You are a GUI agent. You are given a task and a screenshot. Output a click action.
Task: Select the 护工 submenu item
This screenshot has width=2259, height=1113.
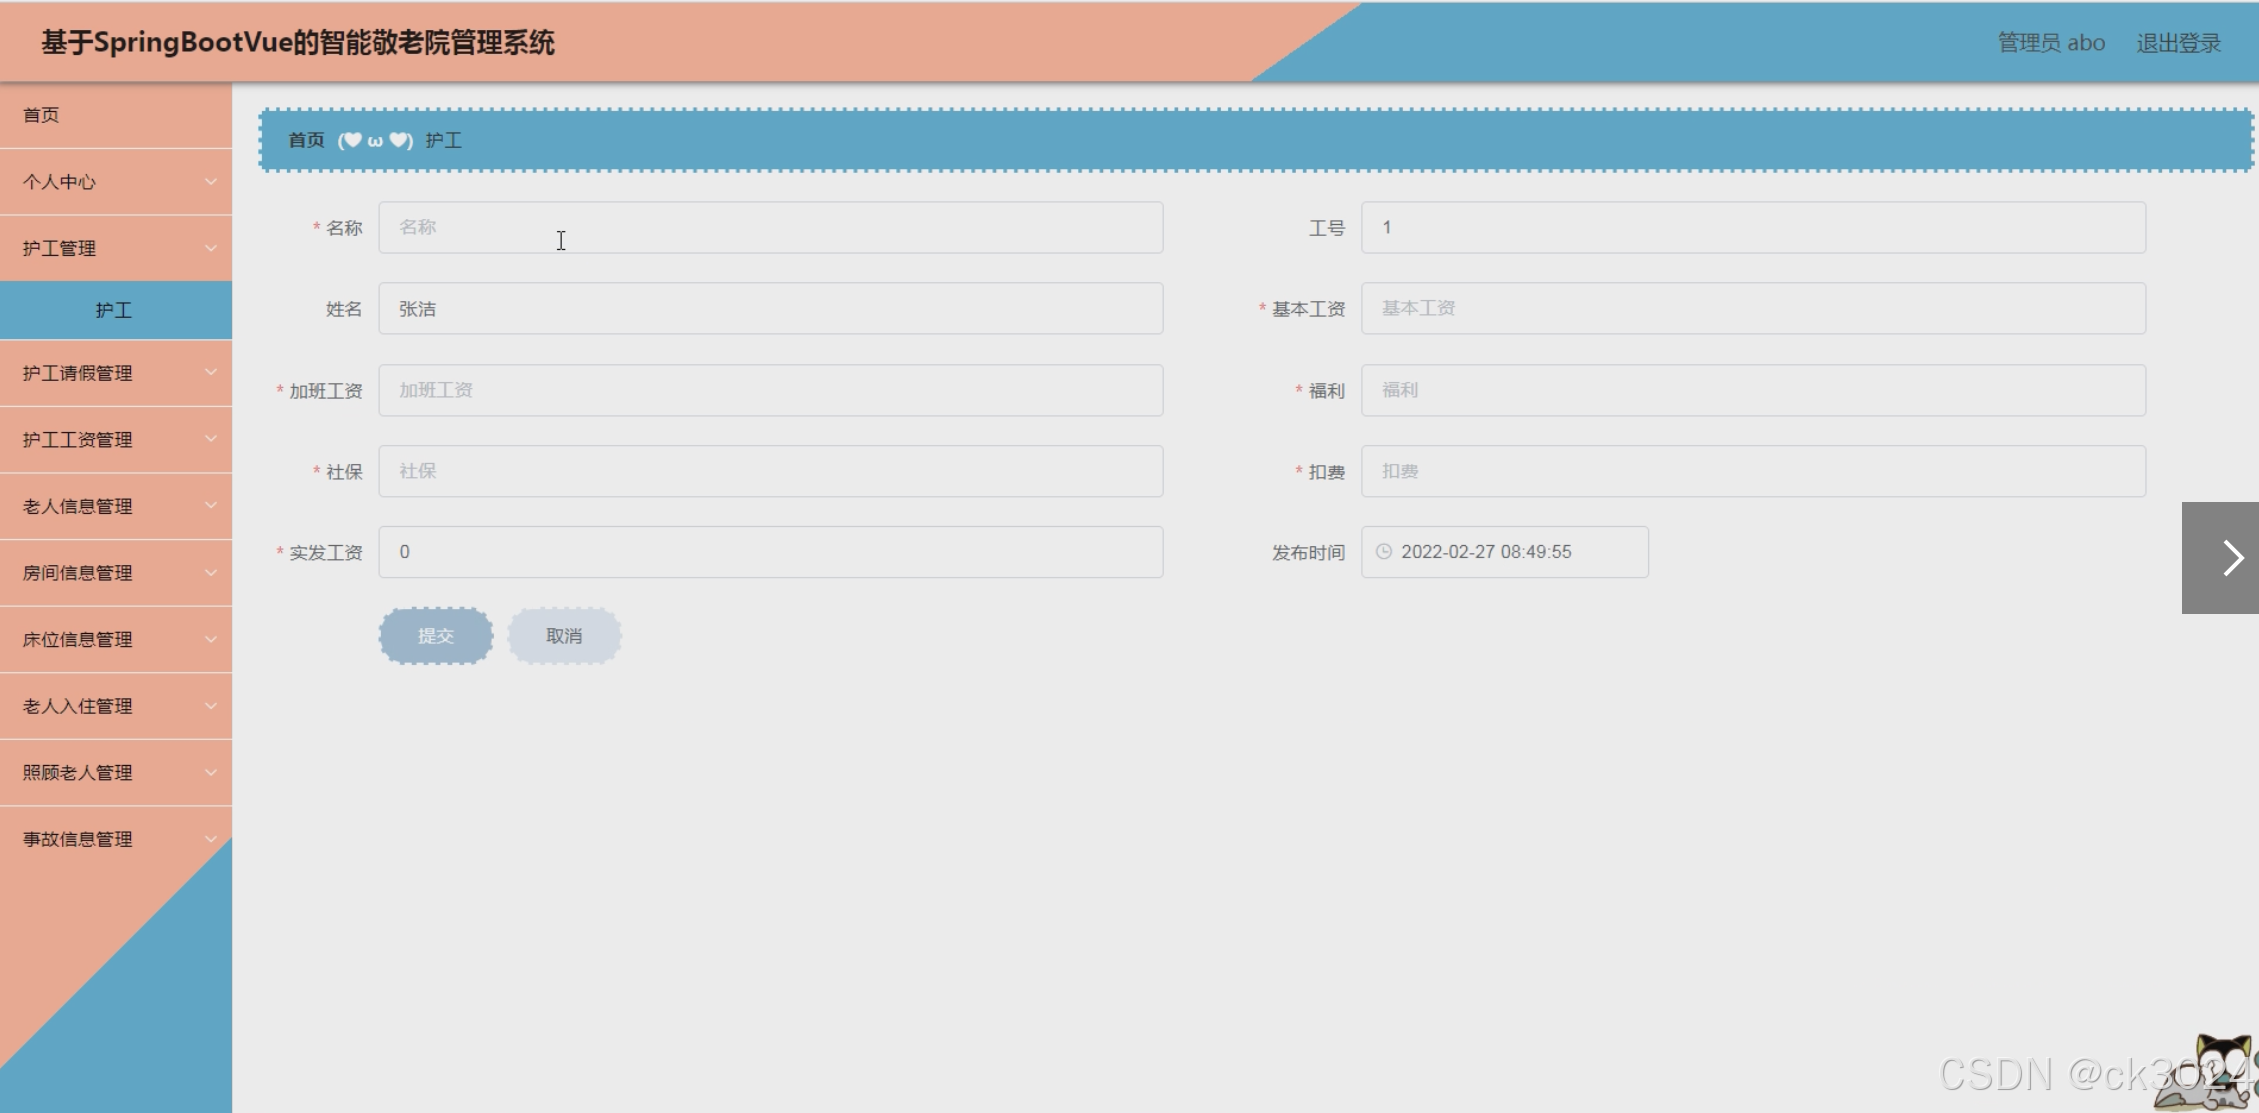114,310
